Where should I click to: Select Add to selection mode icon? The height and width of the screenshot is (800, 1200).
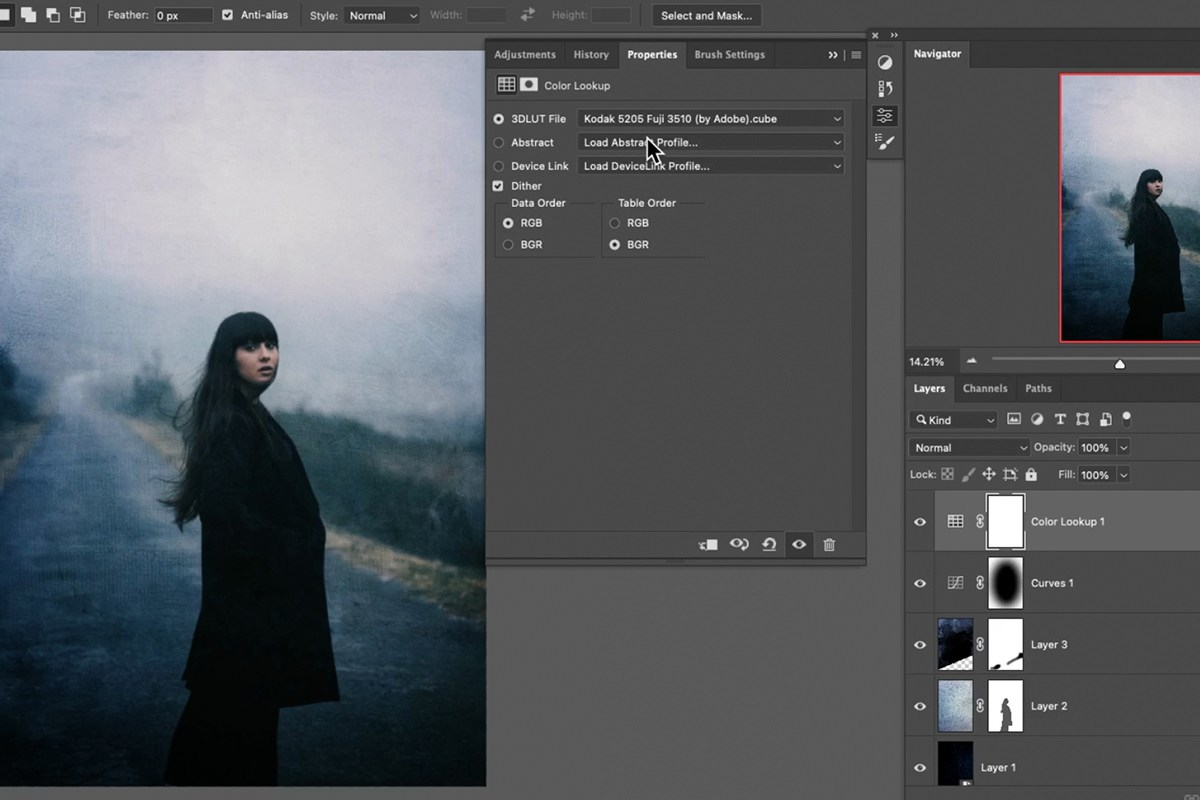28,15
